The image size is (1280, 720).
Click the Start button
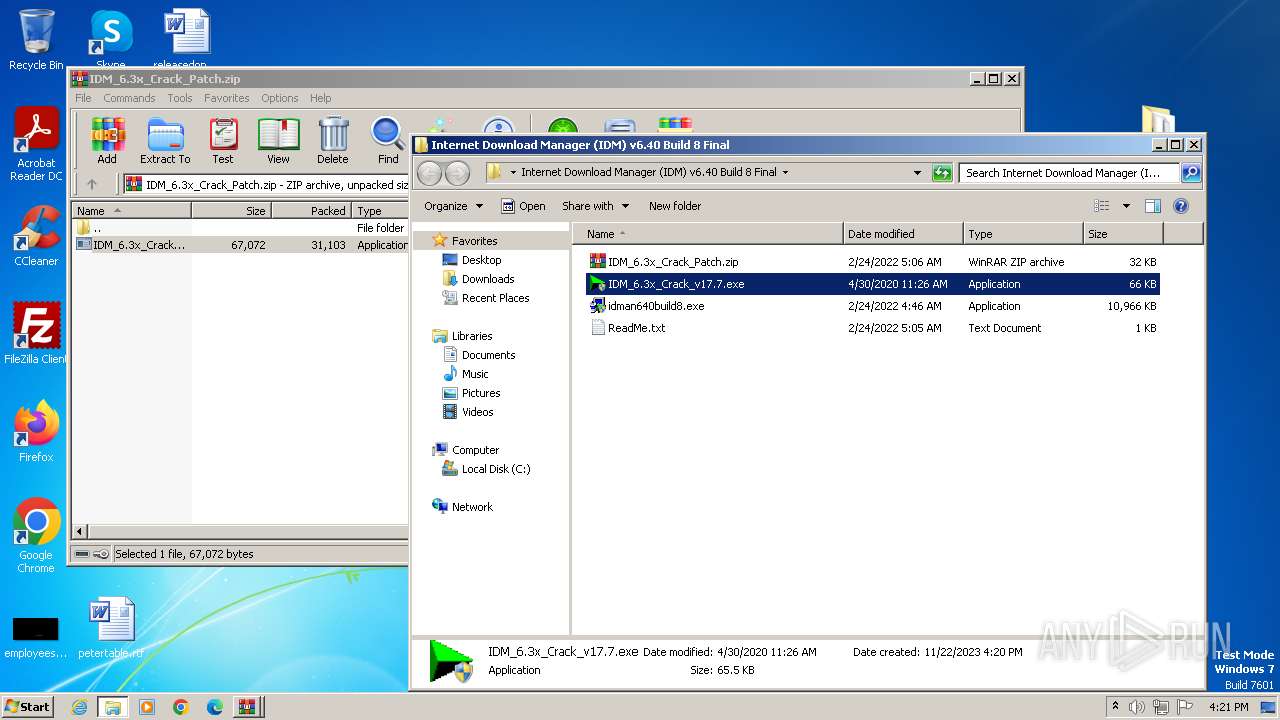coord(27,706)
